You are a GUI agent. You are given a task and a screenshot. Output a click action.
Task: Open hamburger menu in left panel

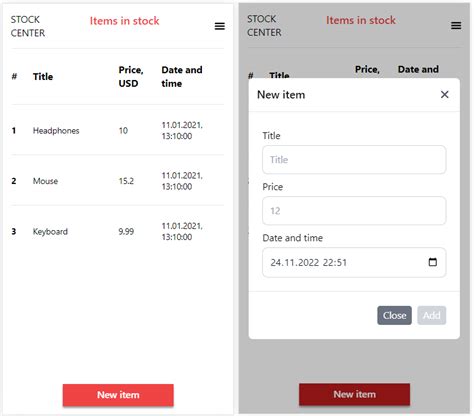tap(219, 26)
